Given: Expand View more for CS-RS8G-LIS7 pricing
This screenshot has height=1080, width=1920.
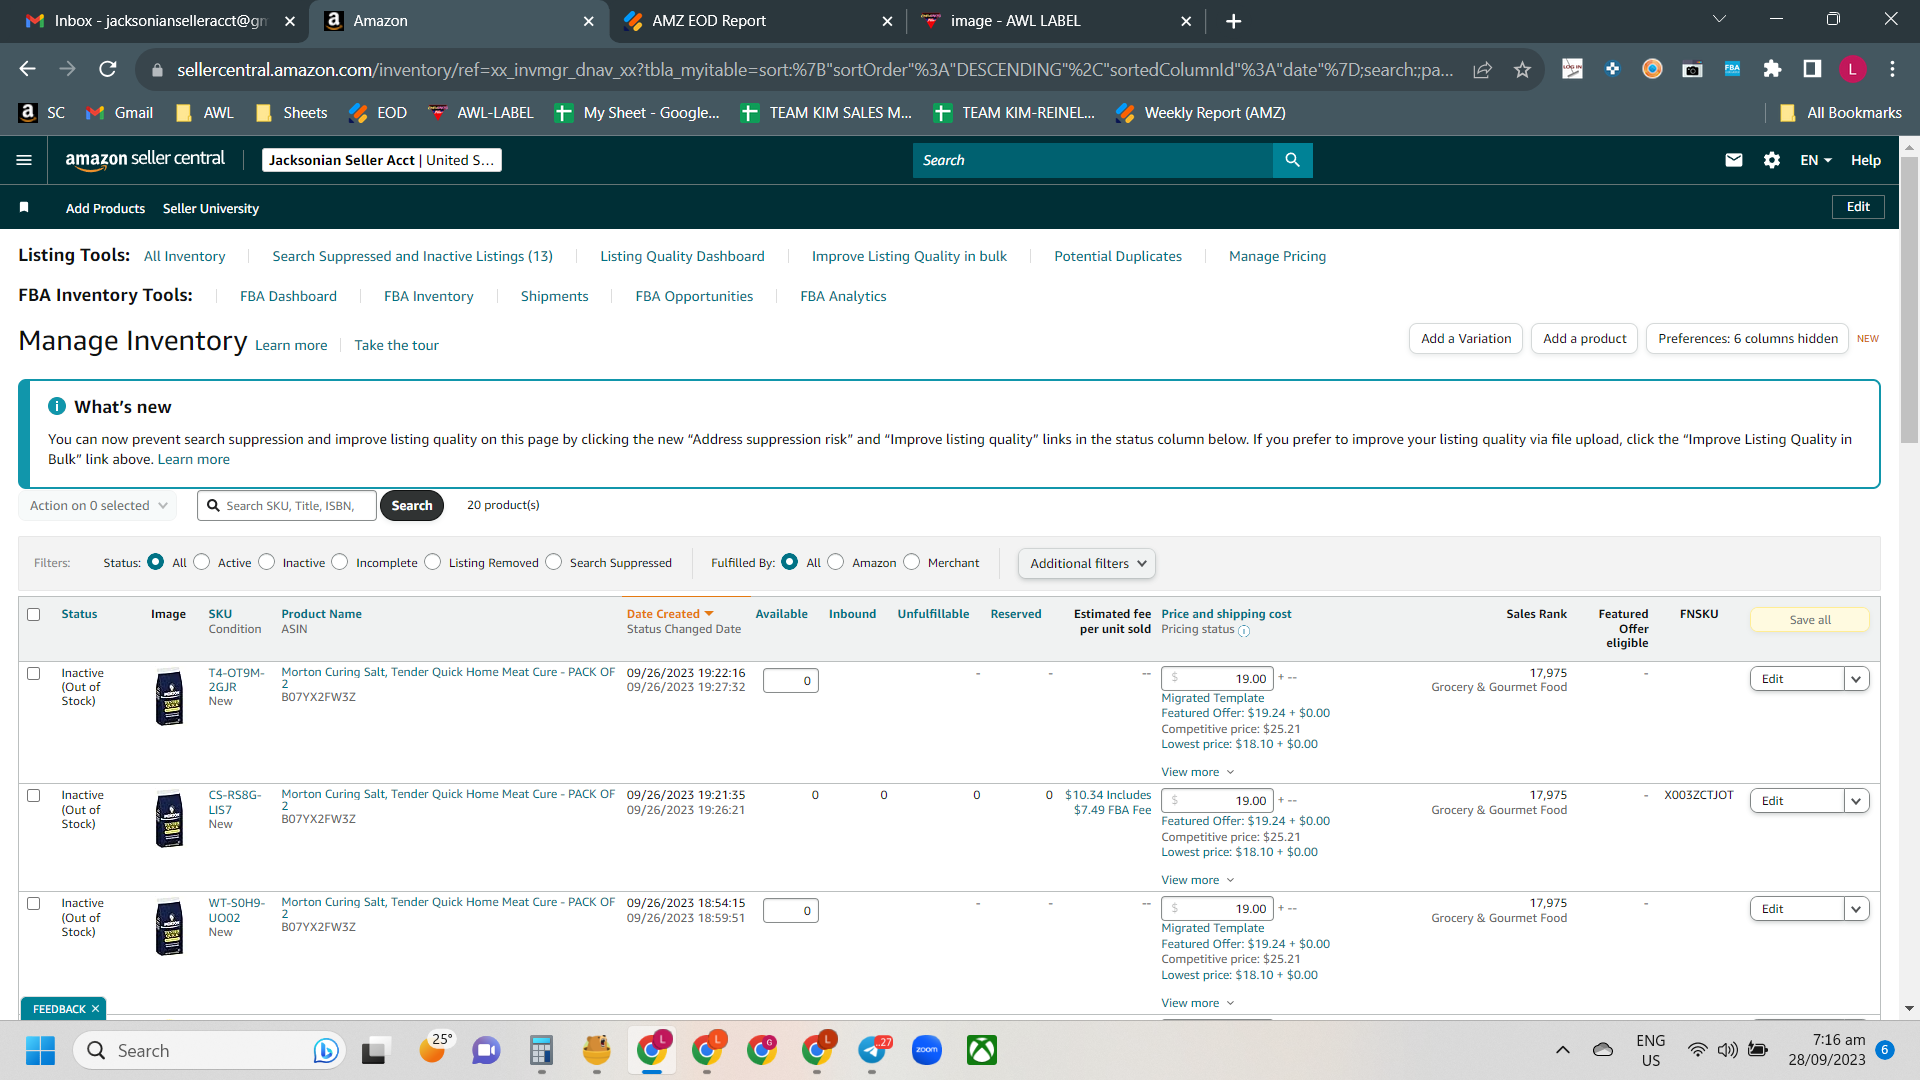Looking at the screenshot, I should [1198, 880].
